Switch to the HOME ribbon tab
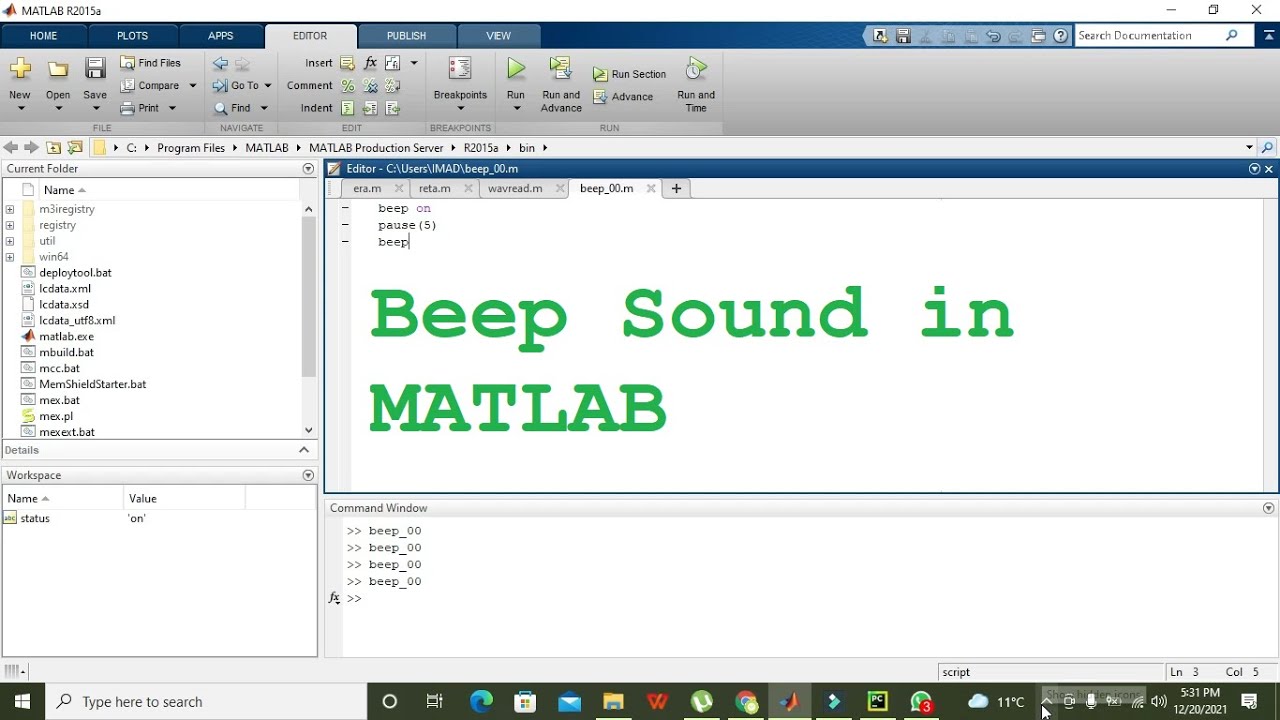 44,36
